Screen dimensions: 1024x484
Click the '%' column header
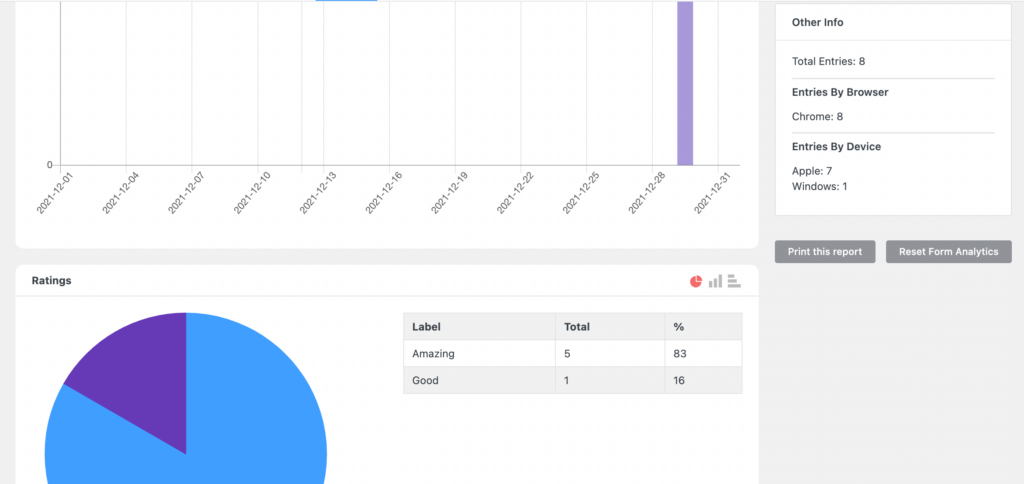703,327
